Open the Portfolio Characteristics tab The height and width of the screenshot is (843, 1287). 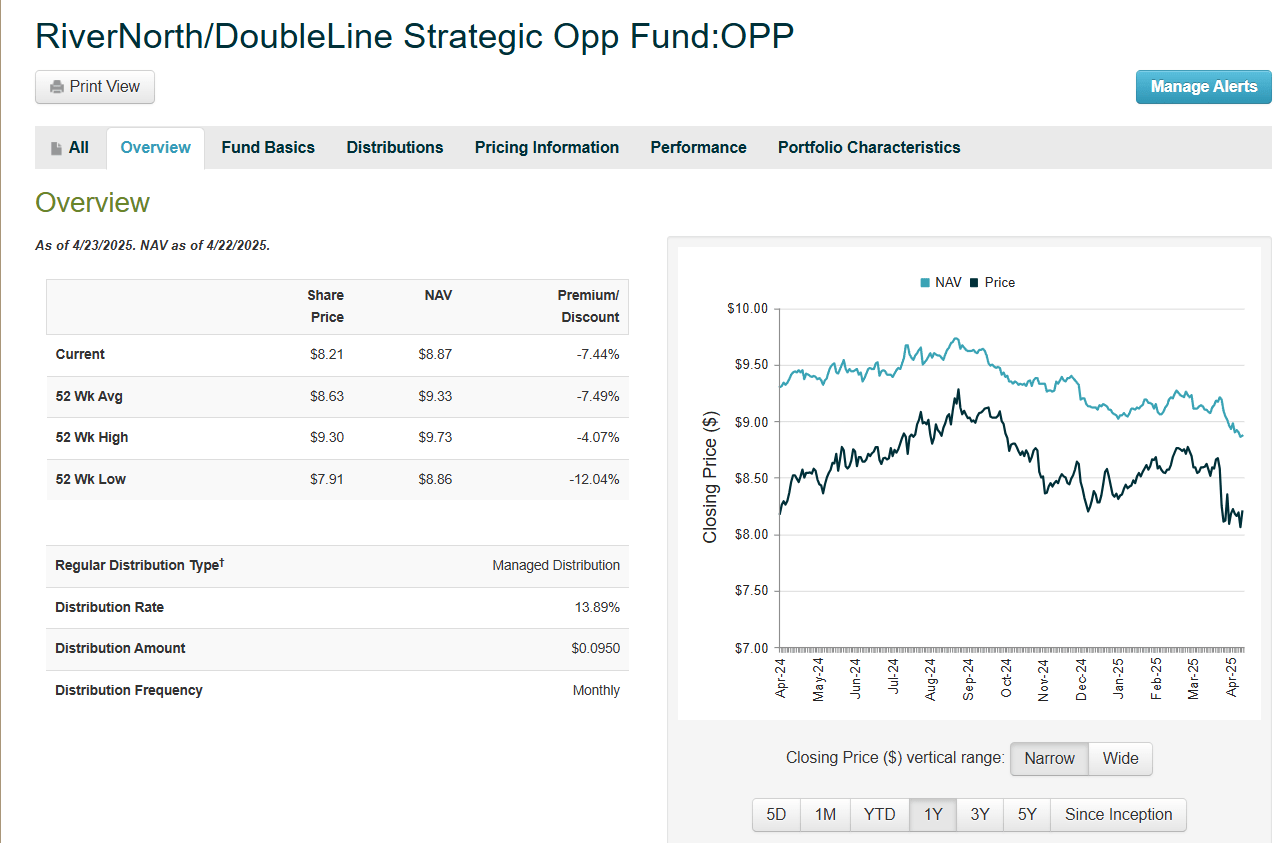tap(868, 147)
